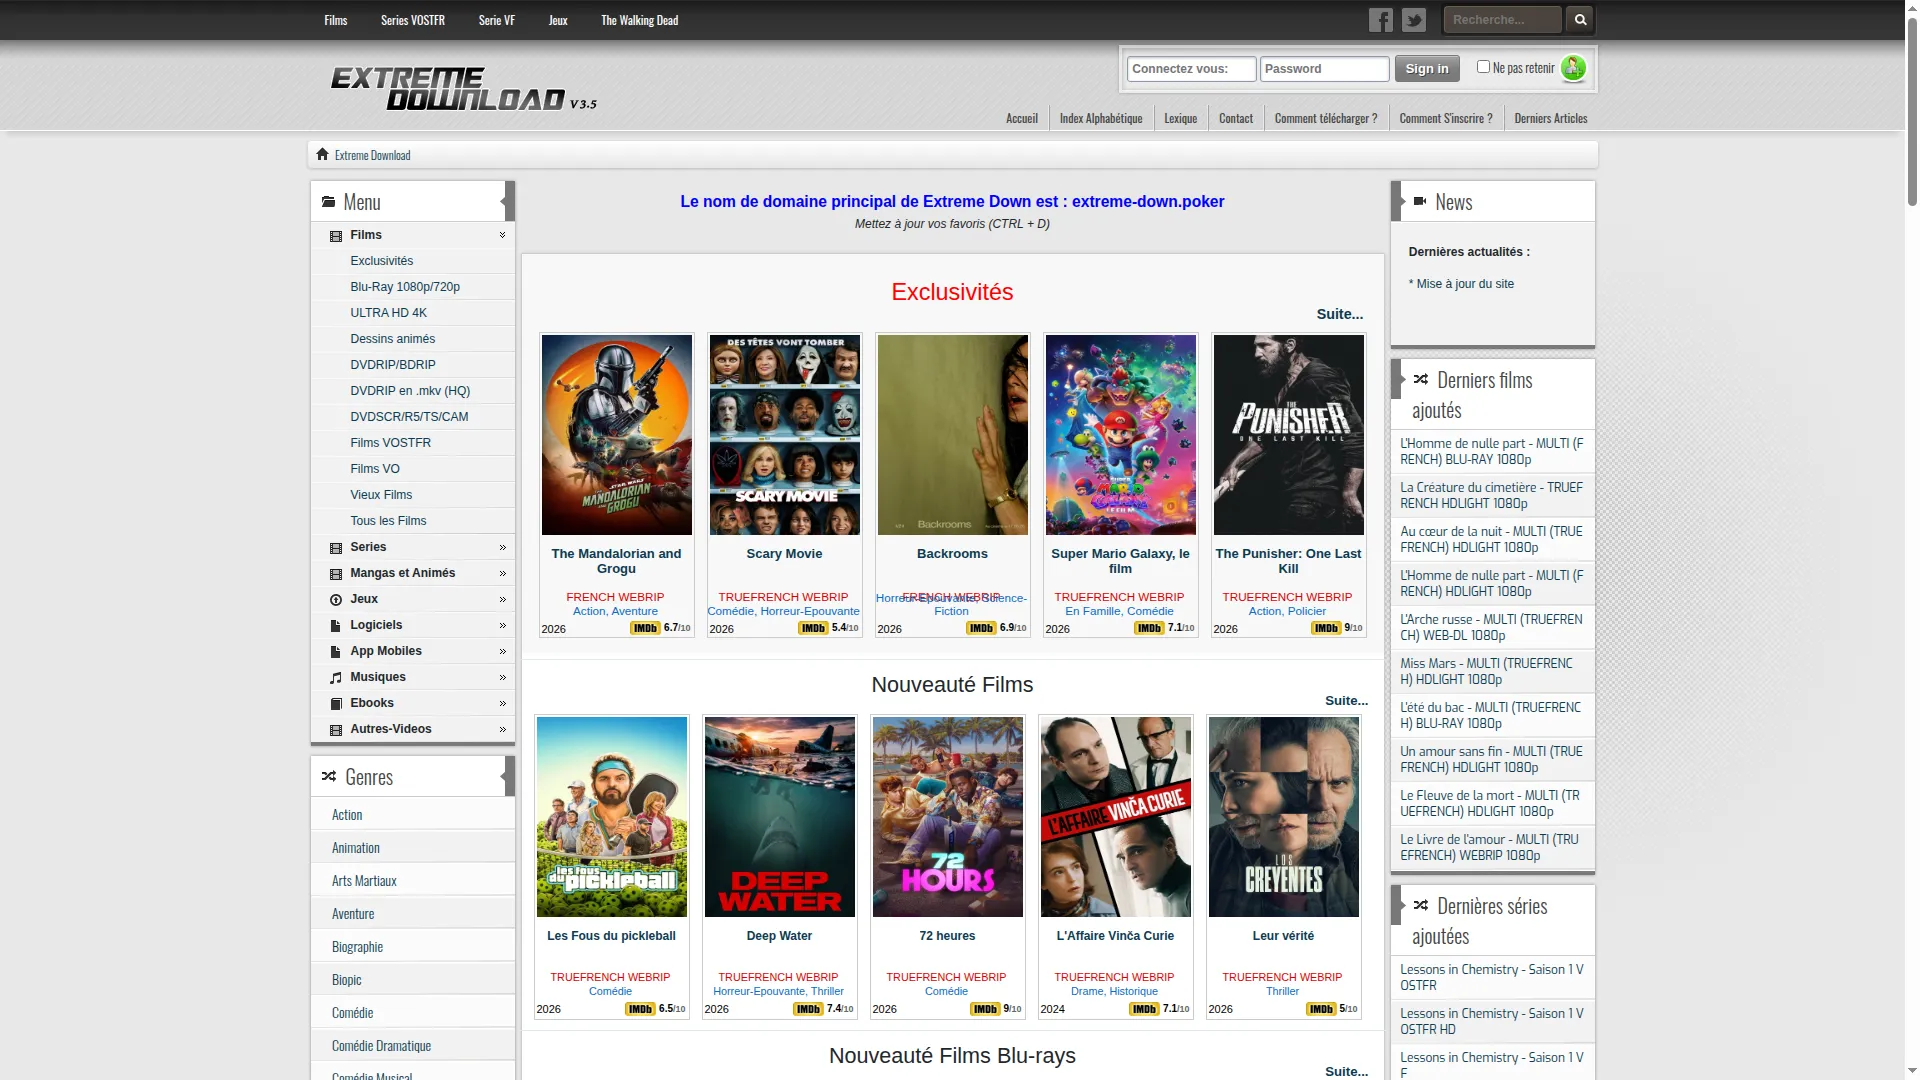Screen dimensions: 1920x1080
Task: Click the IMDb badge under Scary Movie
Action: coord(813,628)
